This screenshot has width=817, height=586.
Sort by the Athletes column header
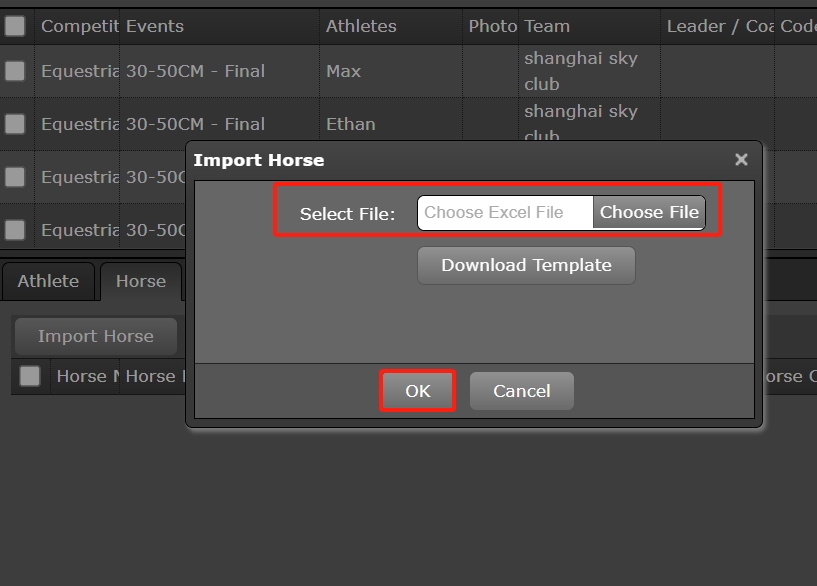(361, 26)
